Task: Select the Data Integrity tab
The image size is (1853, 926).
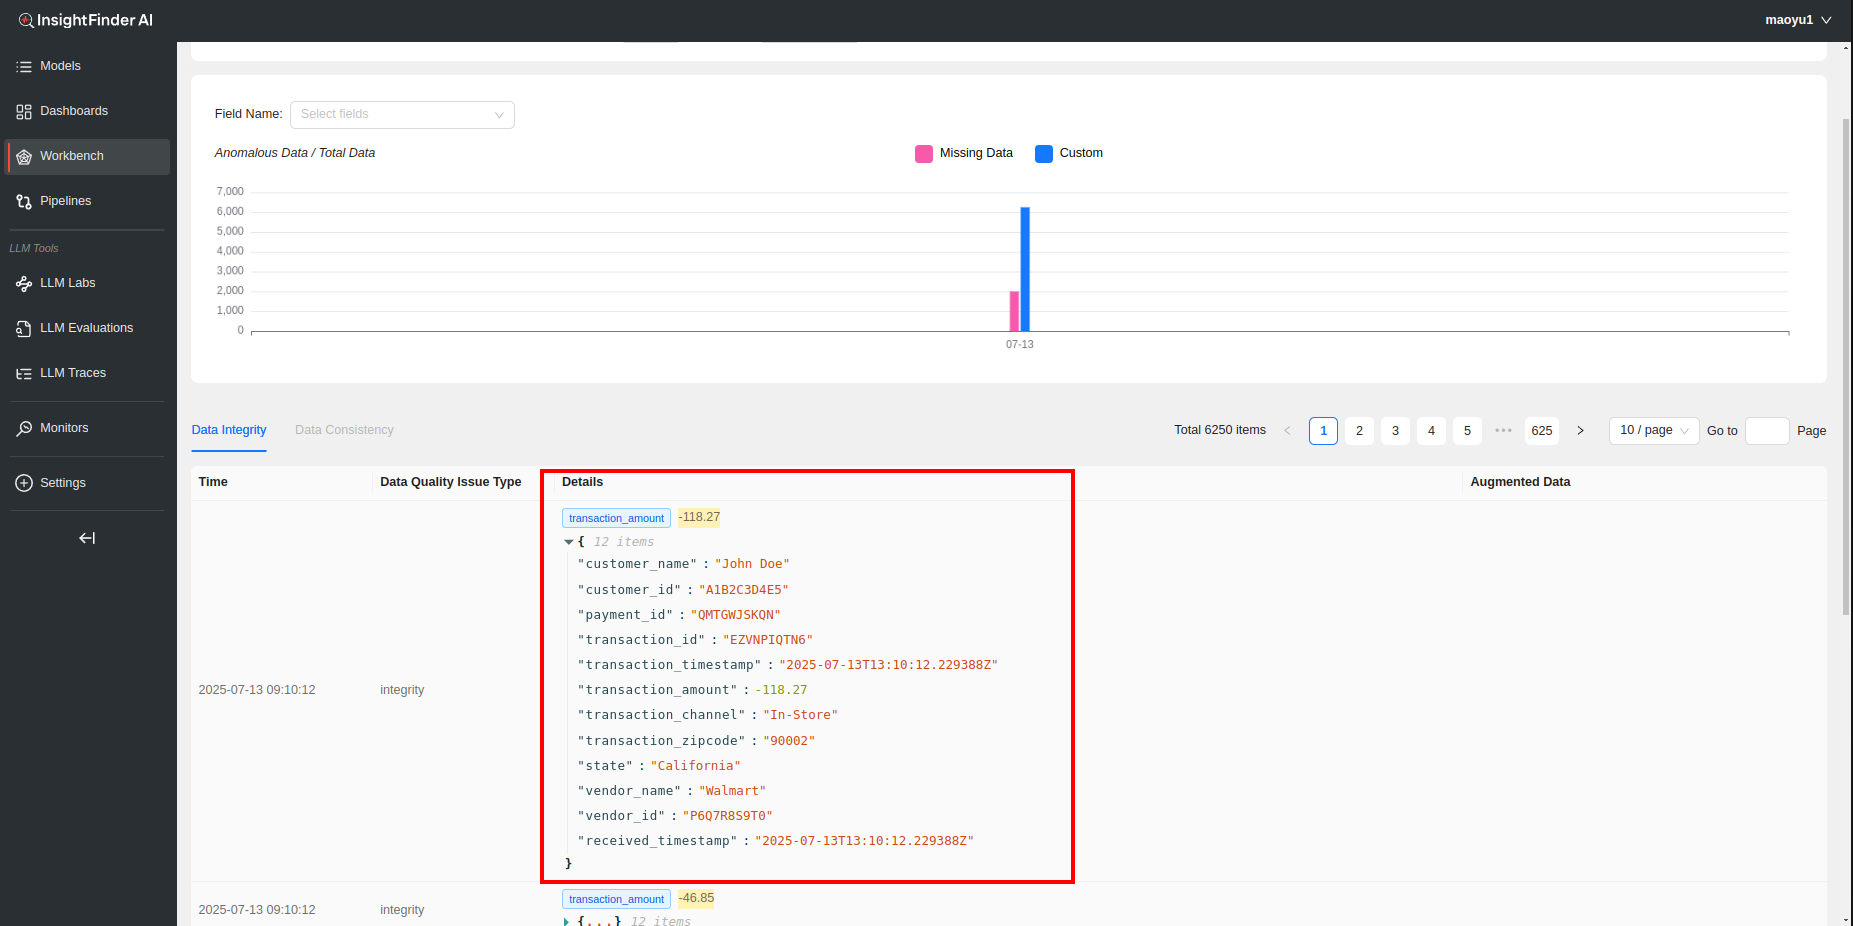Action: [229, 430]
